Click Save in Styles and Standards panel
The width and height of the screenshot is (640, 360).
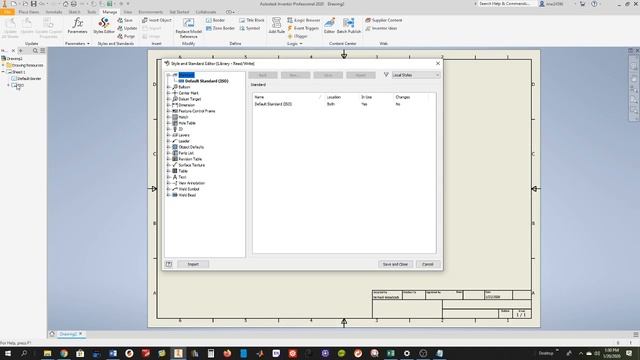point(125,20)
